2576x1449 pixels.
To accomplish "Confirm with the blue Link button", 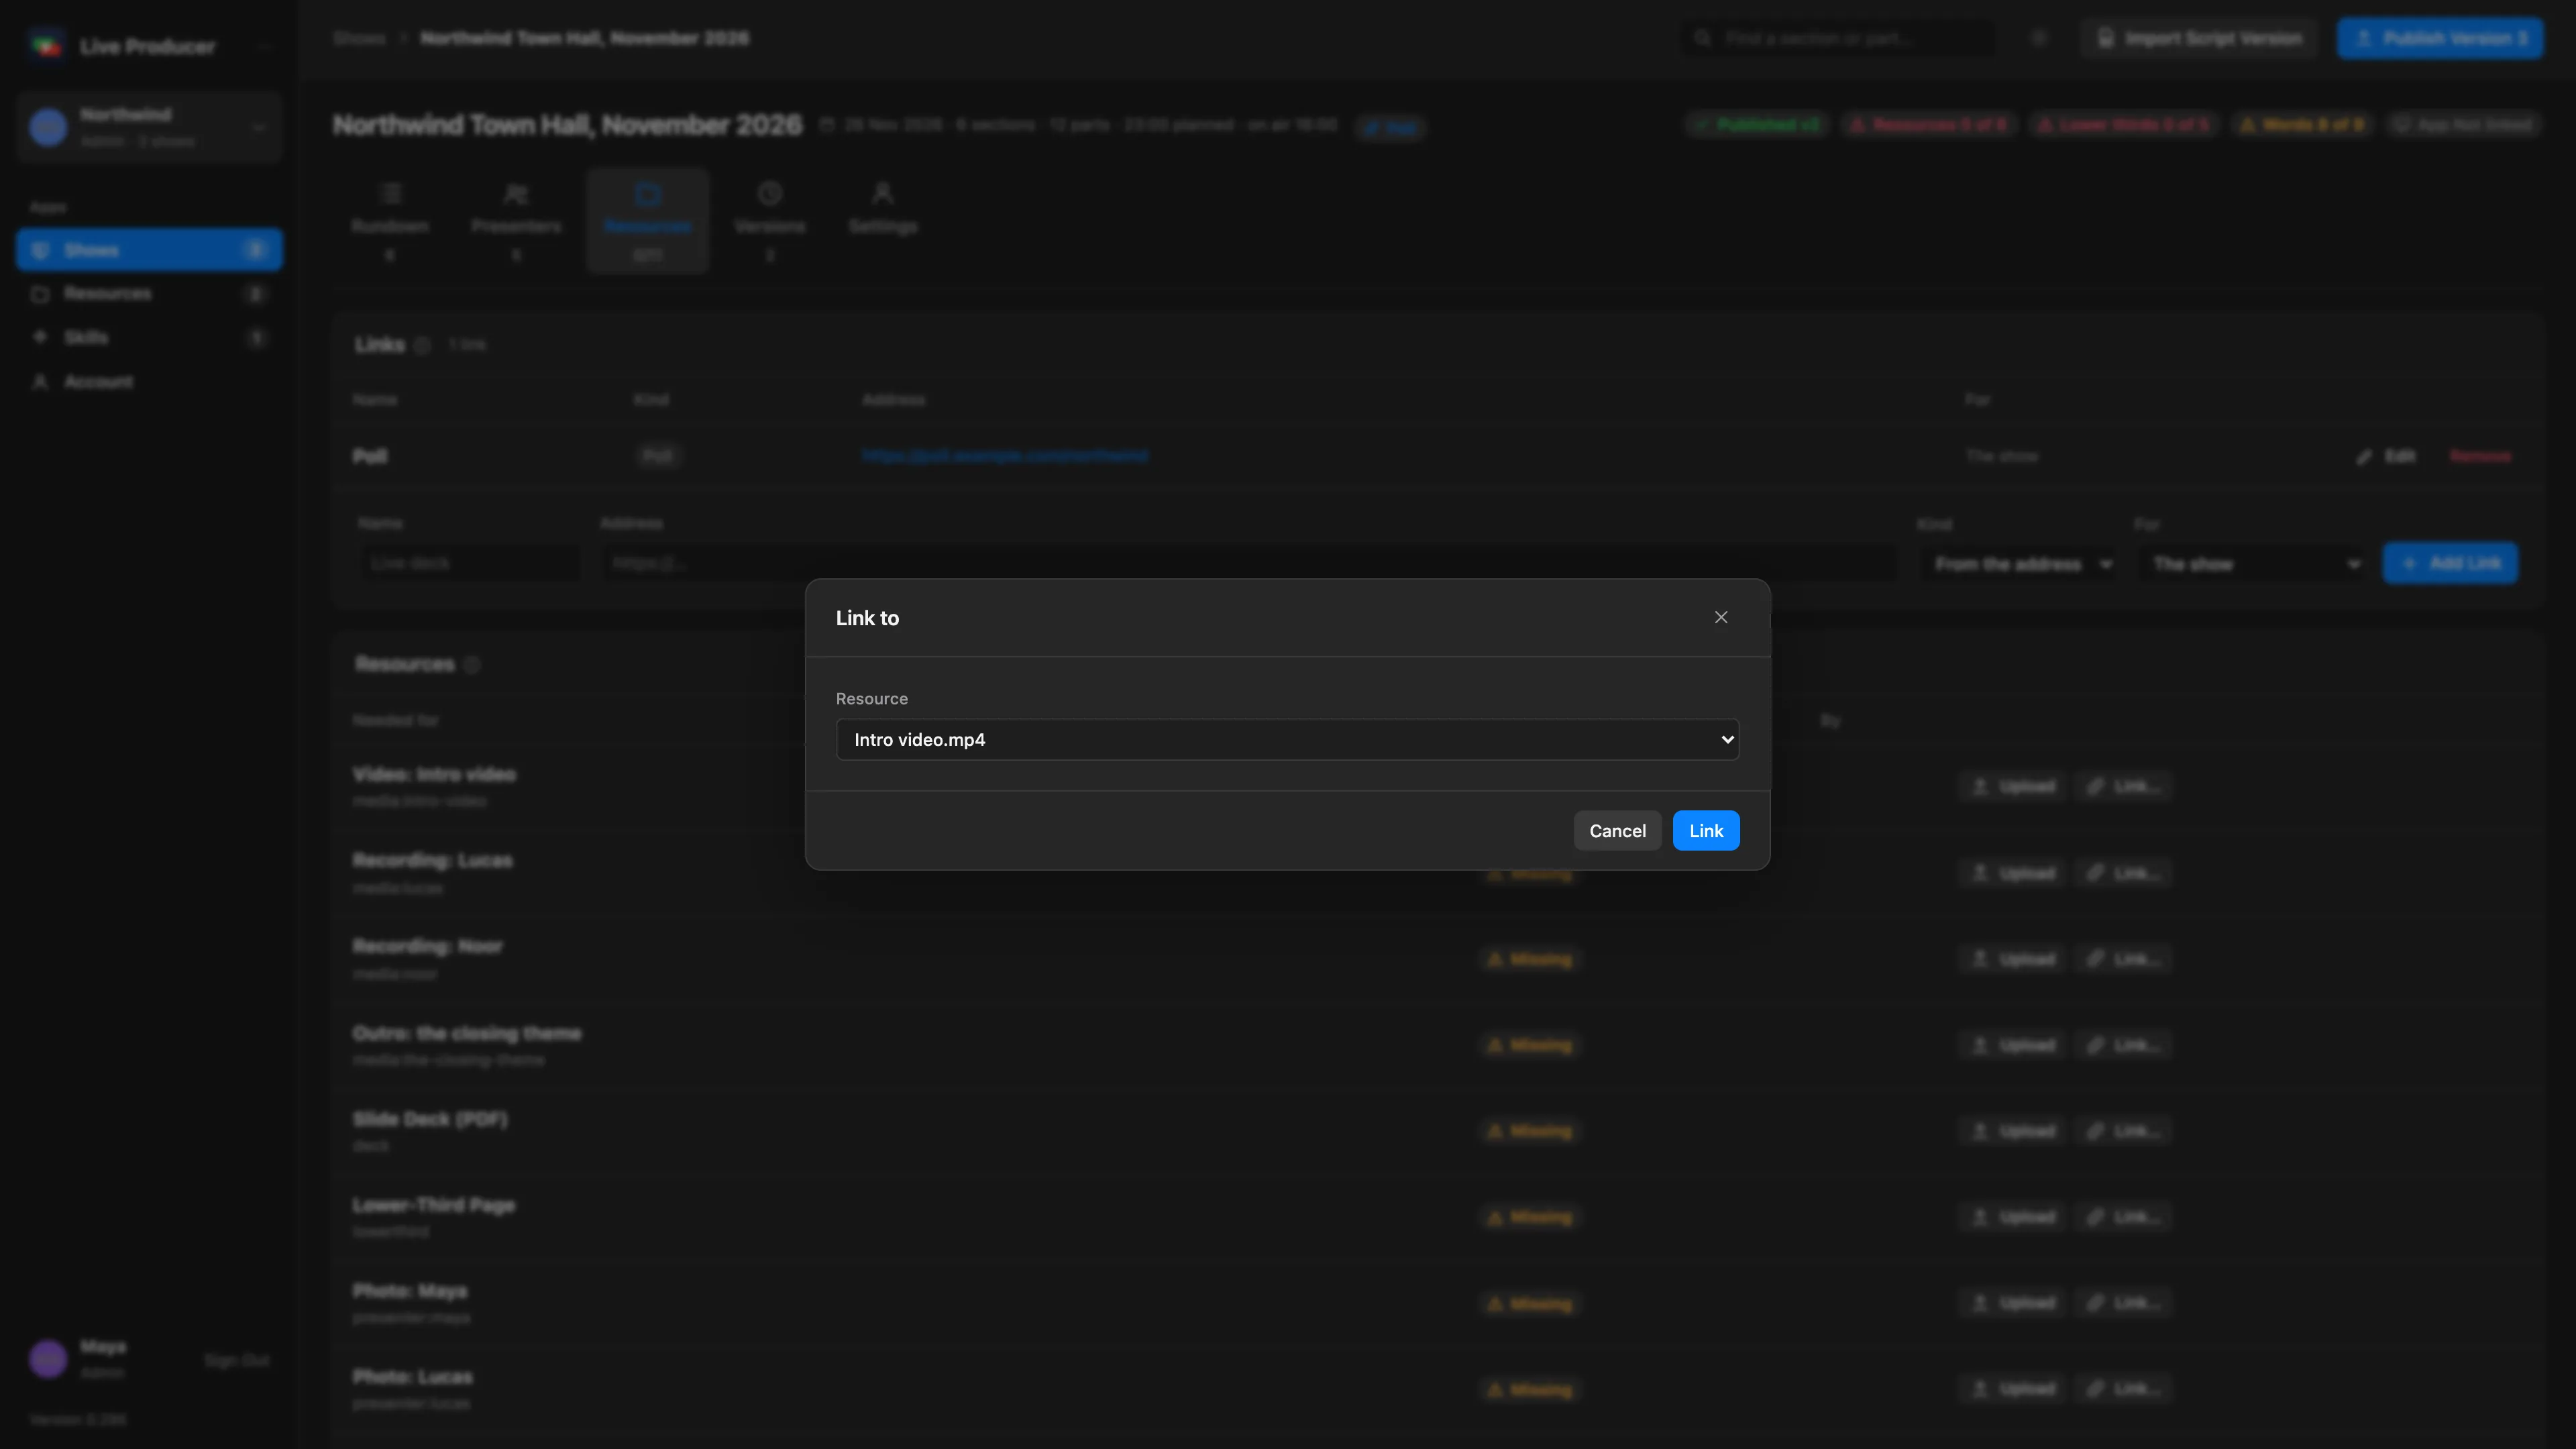I will click(1706, 830).
